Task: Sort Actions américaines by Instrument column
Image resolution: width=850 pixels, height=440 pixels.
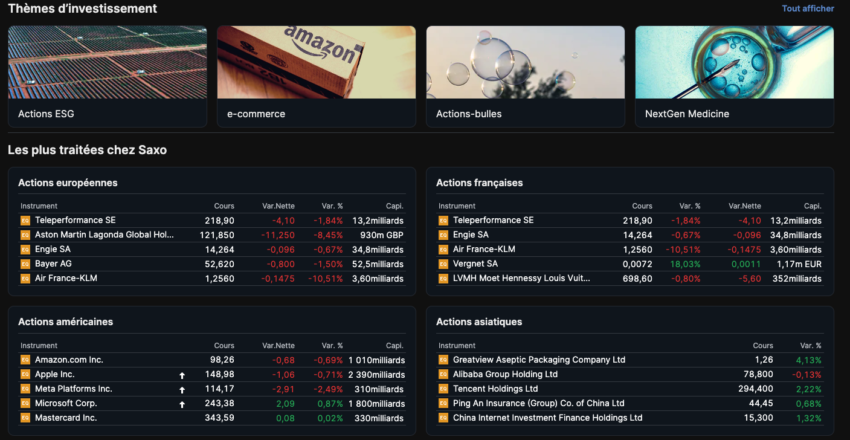Action: point(39,346)
